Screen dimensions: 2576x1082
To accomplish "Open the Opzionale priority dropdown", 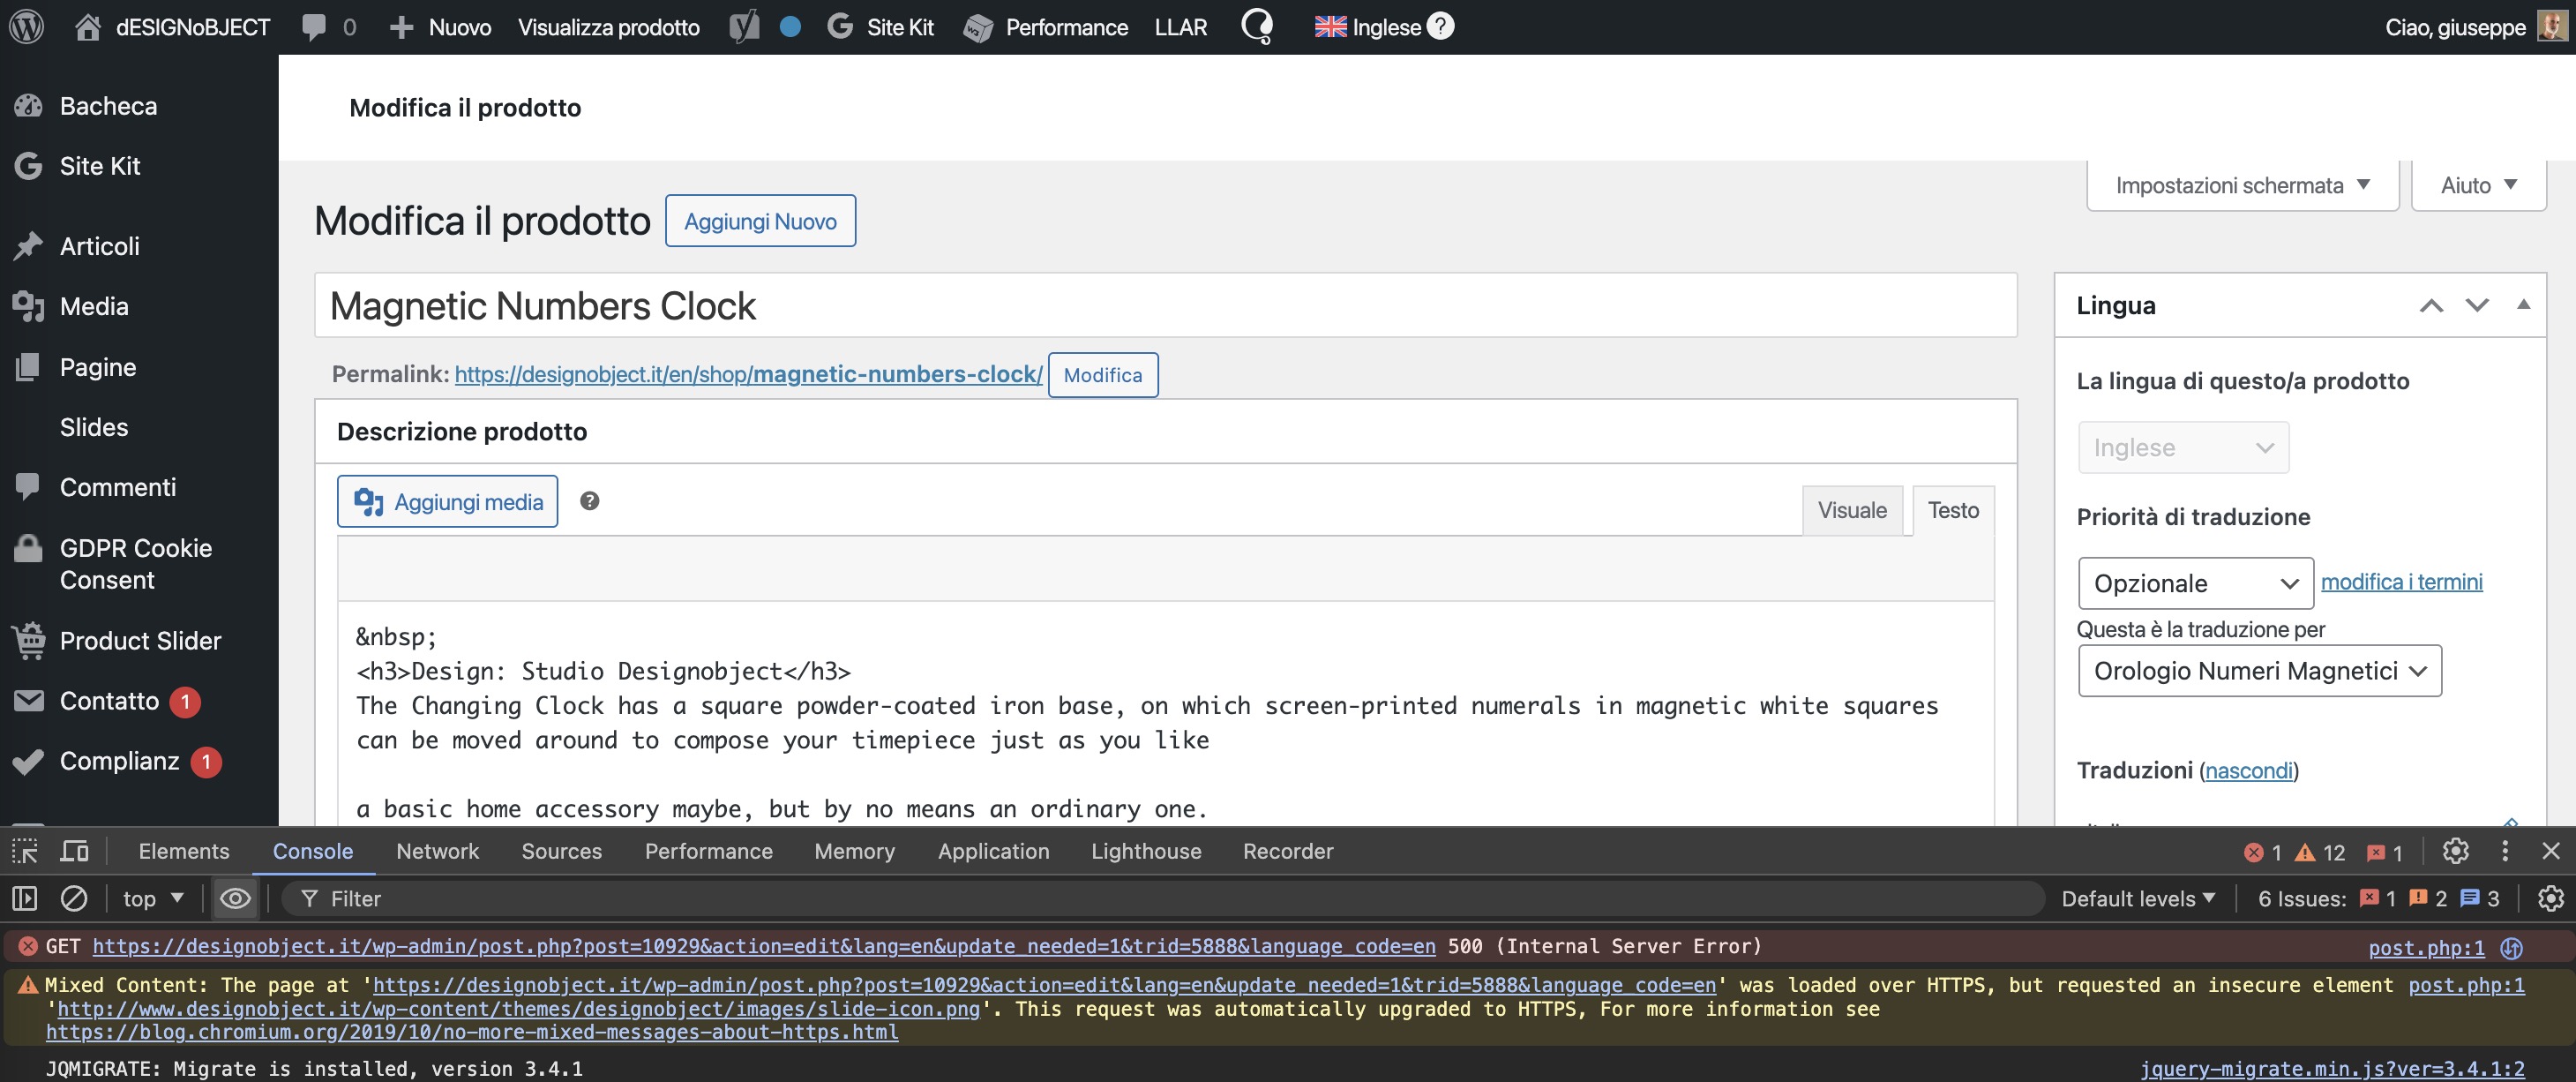I will tap(2195, 583).
